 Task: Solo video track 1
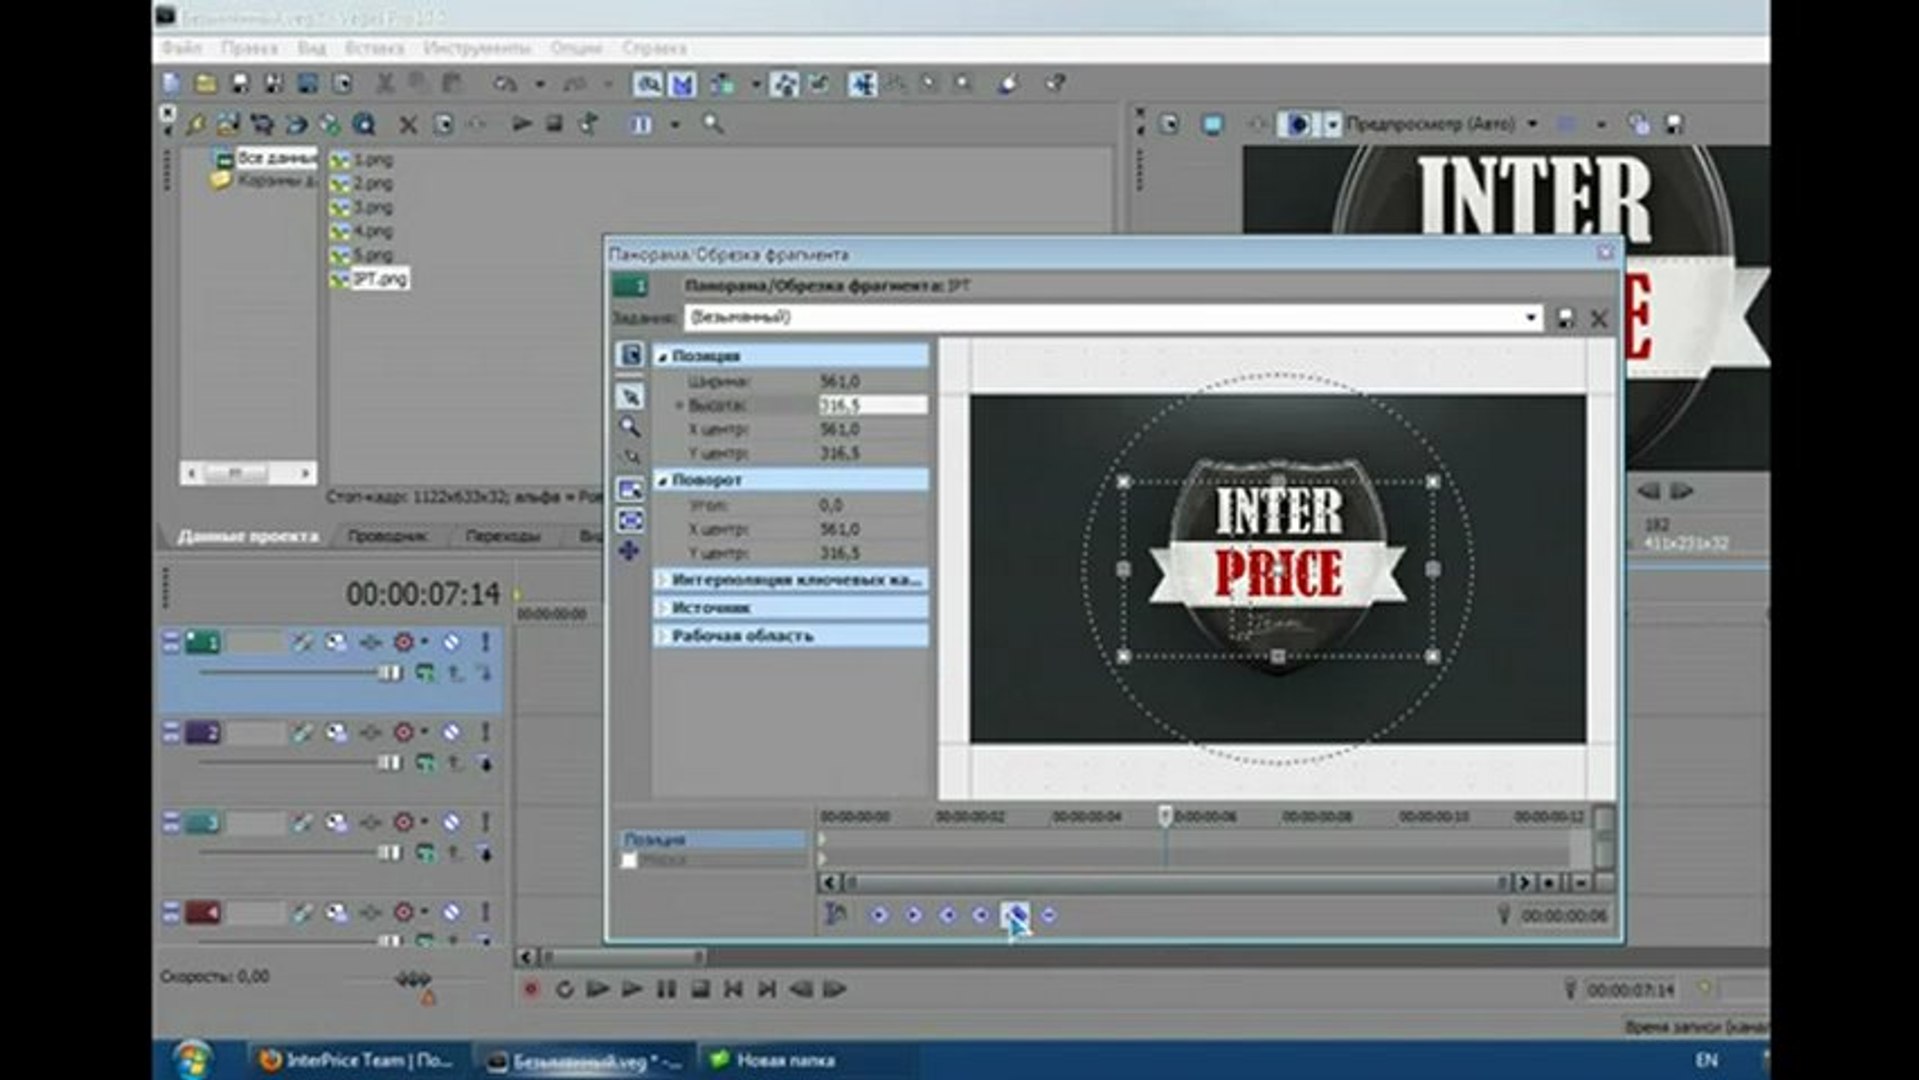[x=486, y=642]
